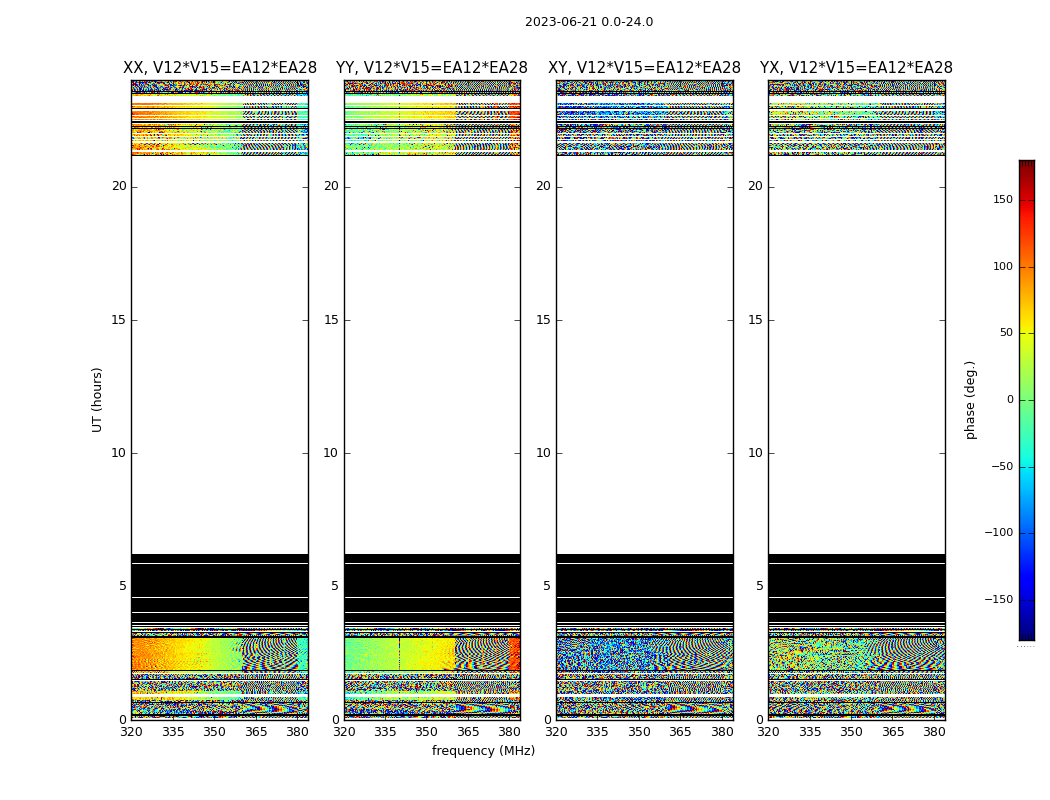The height and width of the screenshot is (800, 1050).
Task: Click the YY, V12*V15=EA12*EA28 panel title
Action: tap(432, 68)
